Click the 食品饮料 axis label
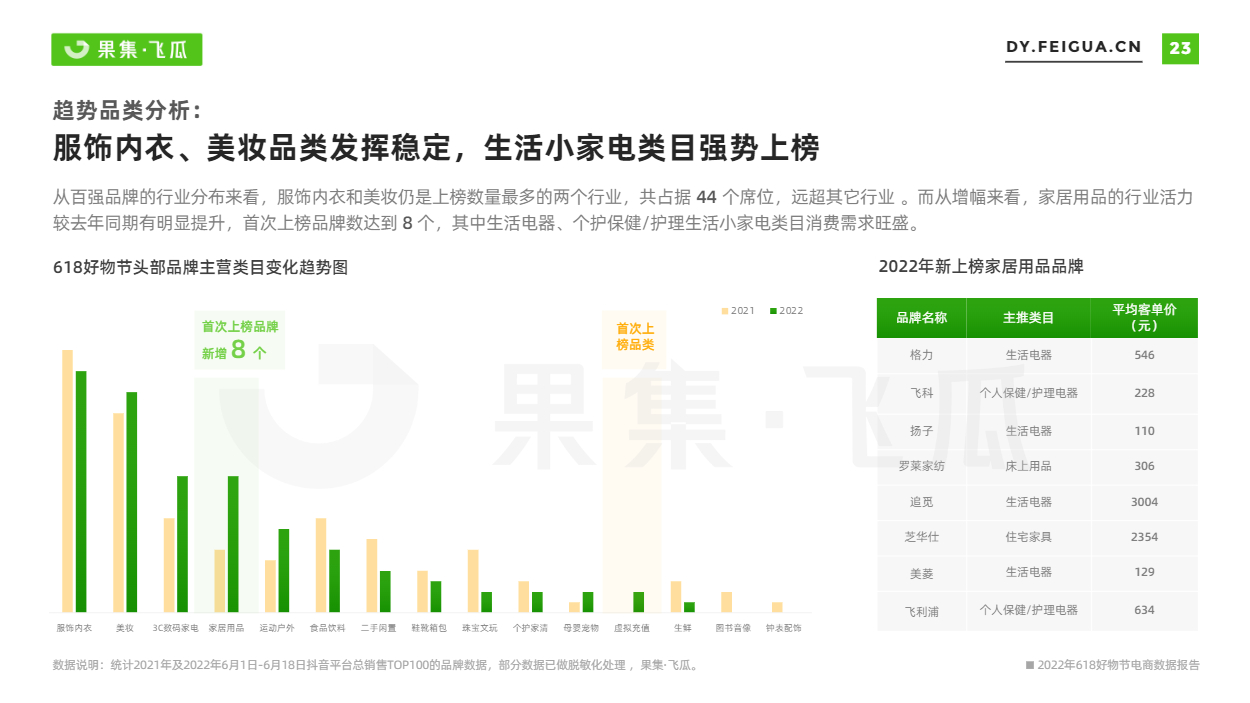Image resolution: width=1250 pixels, height=703 pixels. pyautogui.click(x=327, y=628)
